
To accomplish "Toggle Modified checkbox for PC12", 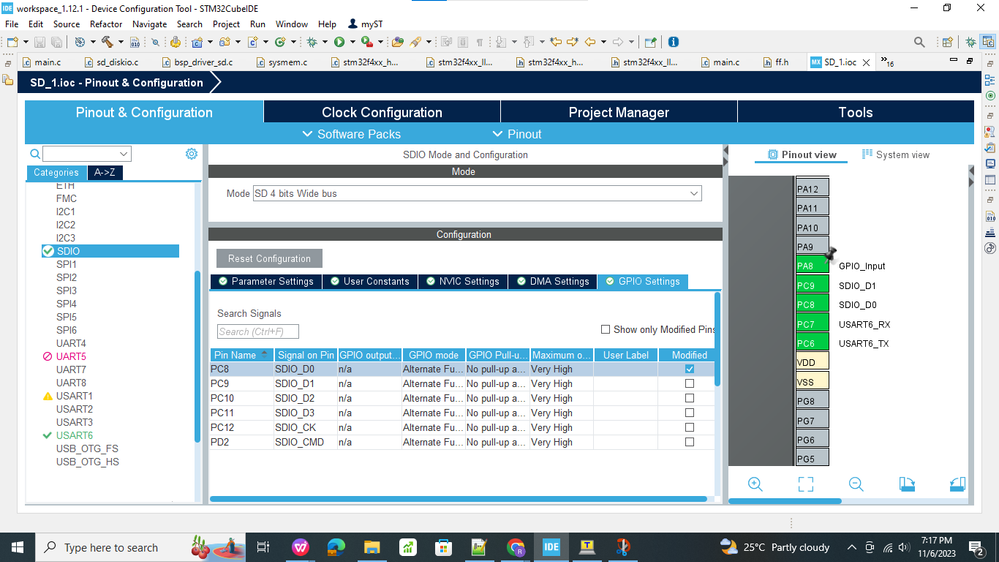I will click(689, 428).
